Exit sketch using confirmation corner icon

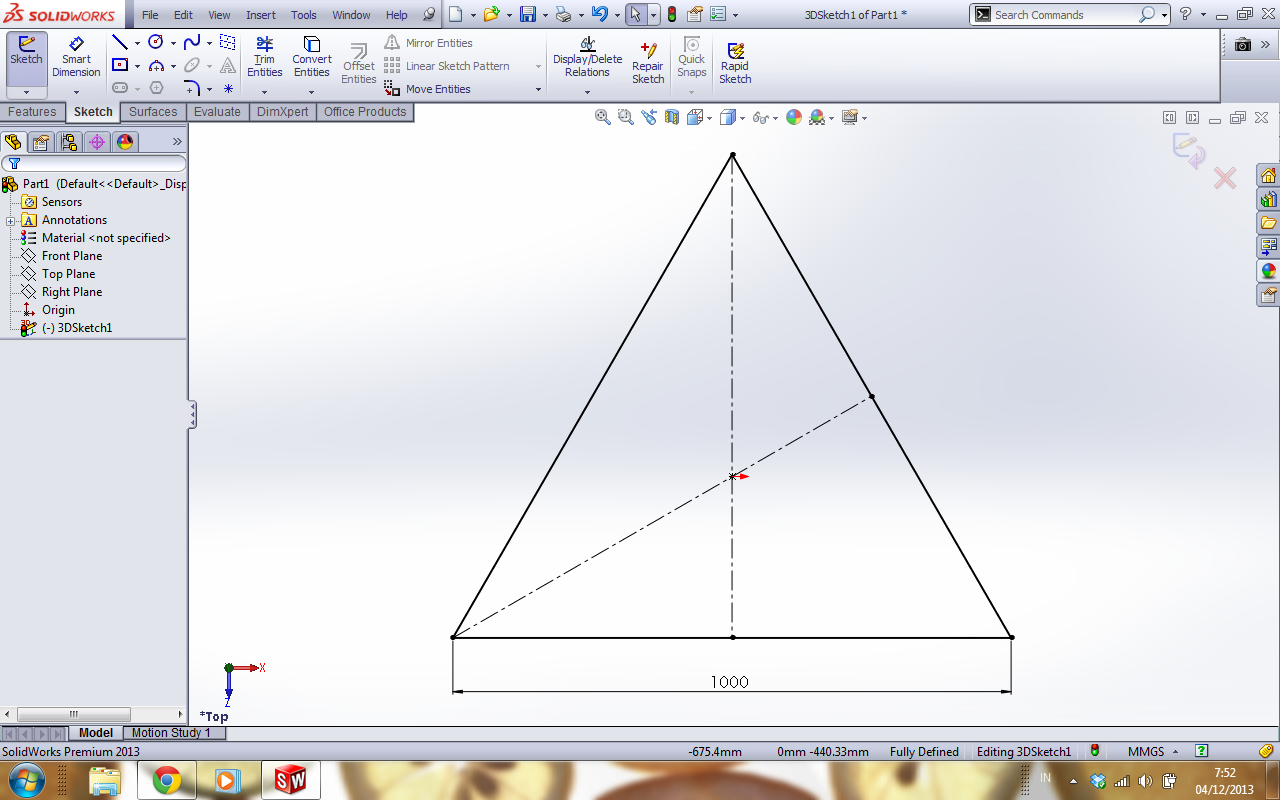tap(1189, 150)
